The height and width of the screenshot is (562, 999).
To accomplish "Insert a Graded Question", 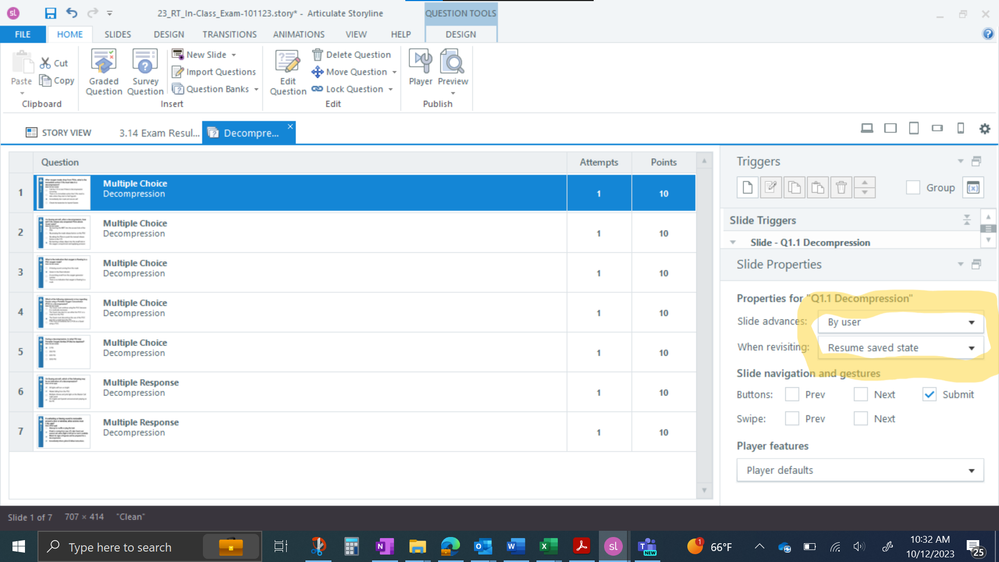I will pos(103,71).
